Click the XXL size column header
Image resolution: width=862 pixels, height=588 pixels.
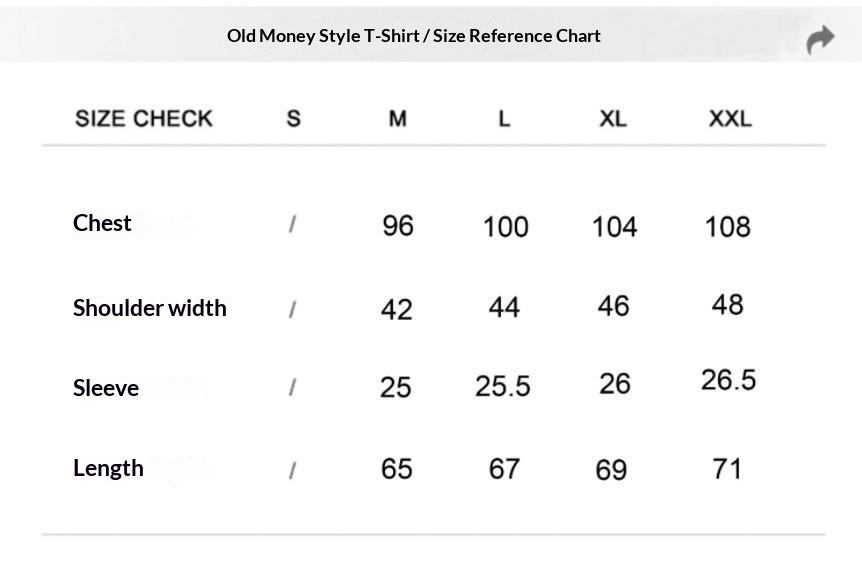[730, 119]
